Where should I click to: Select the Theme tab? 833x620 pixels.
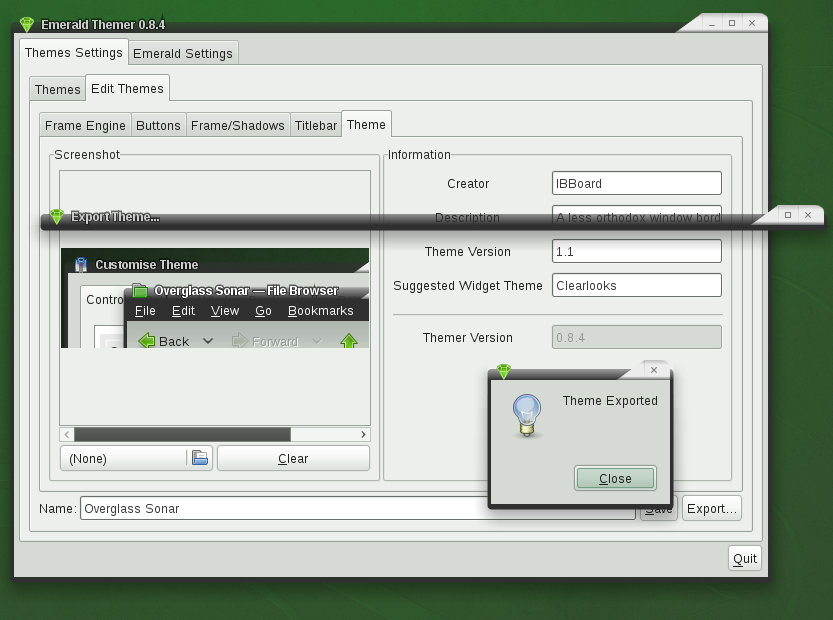(366, 124)
